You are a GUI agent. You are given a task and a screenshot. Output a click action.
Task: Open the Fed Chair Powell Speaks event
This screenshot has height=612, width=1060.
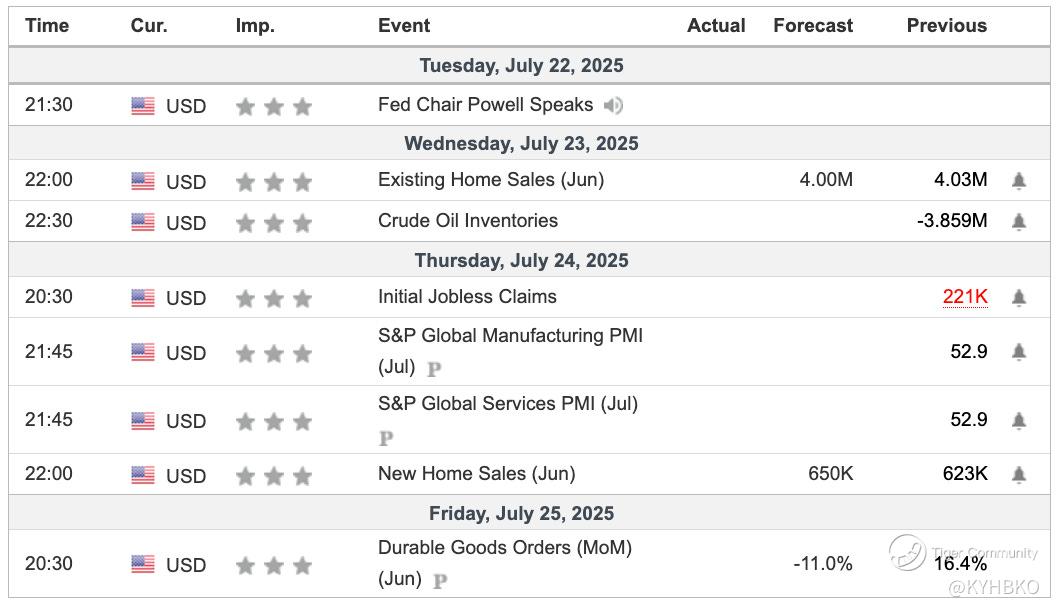point(485,105)
